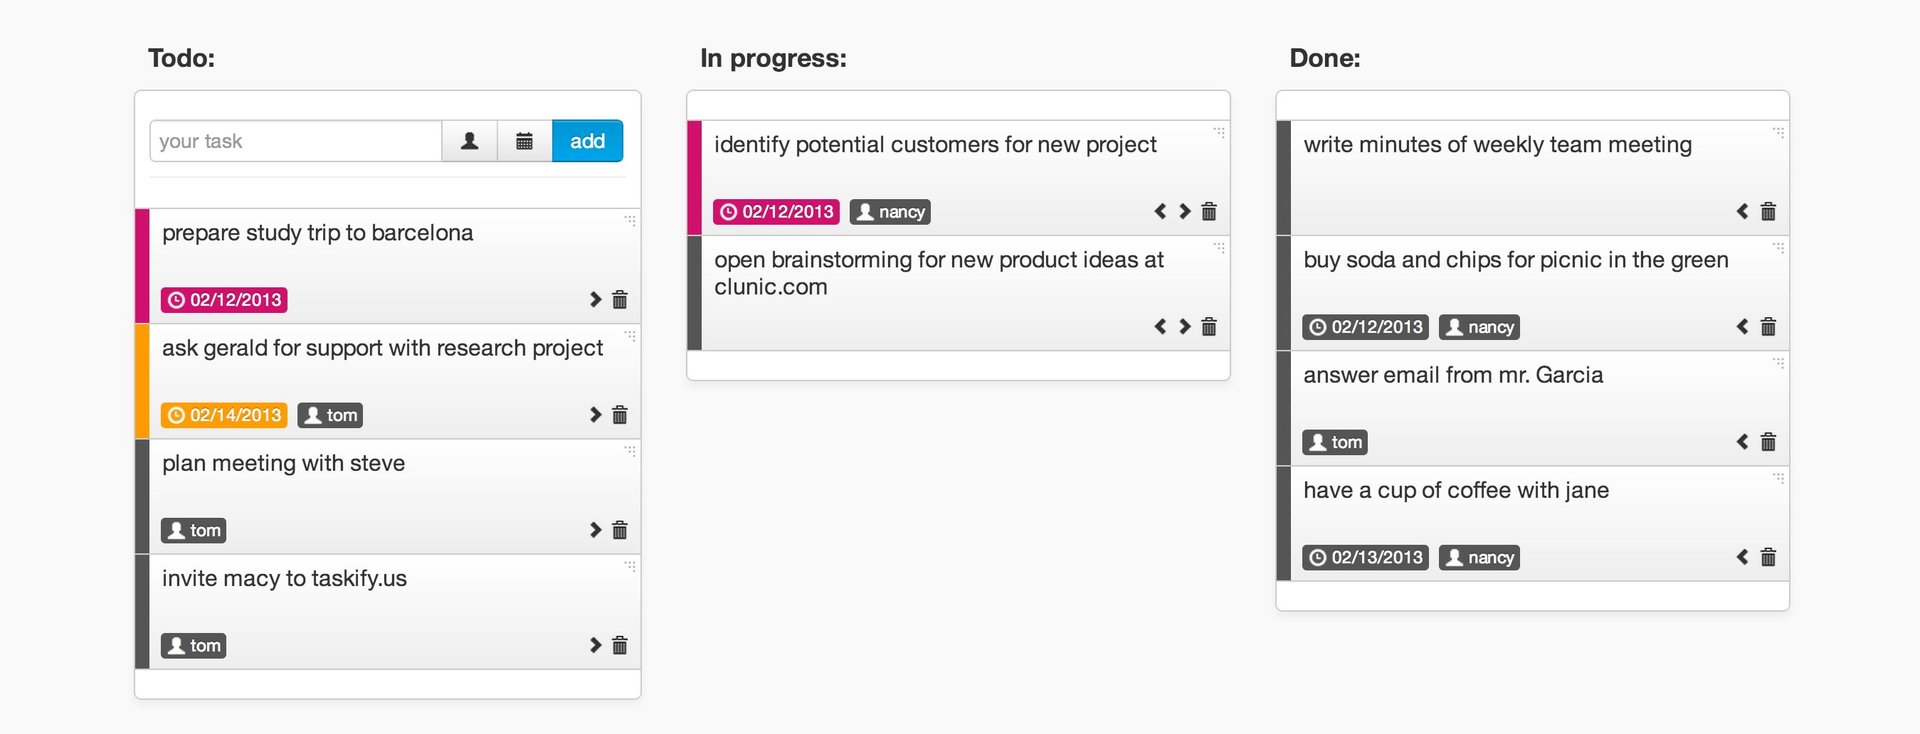Delete the 'write minutes of weekly team meeting' task
The height and width of the screenshot is (734, 1920).
coord(1768,212)
